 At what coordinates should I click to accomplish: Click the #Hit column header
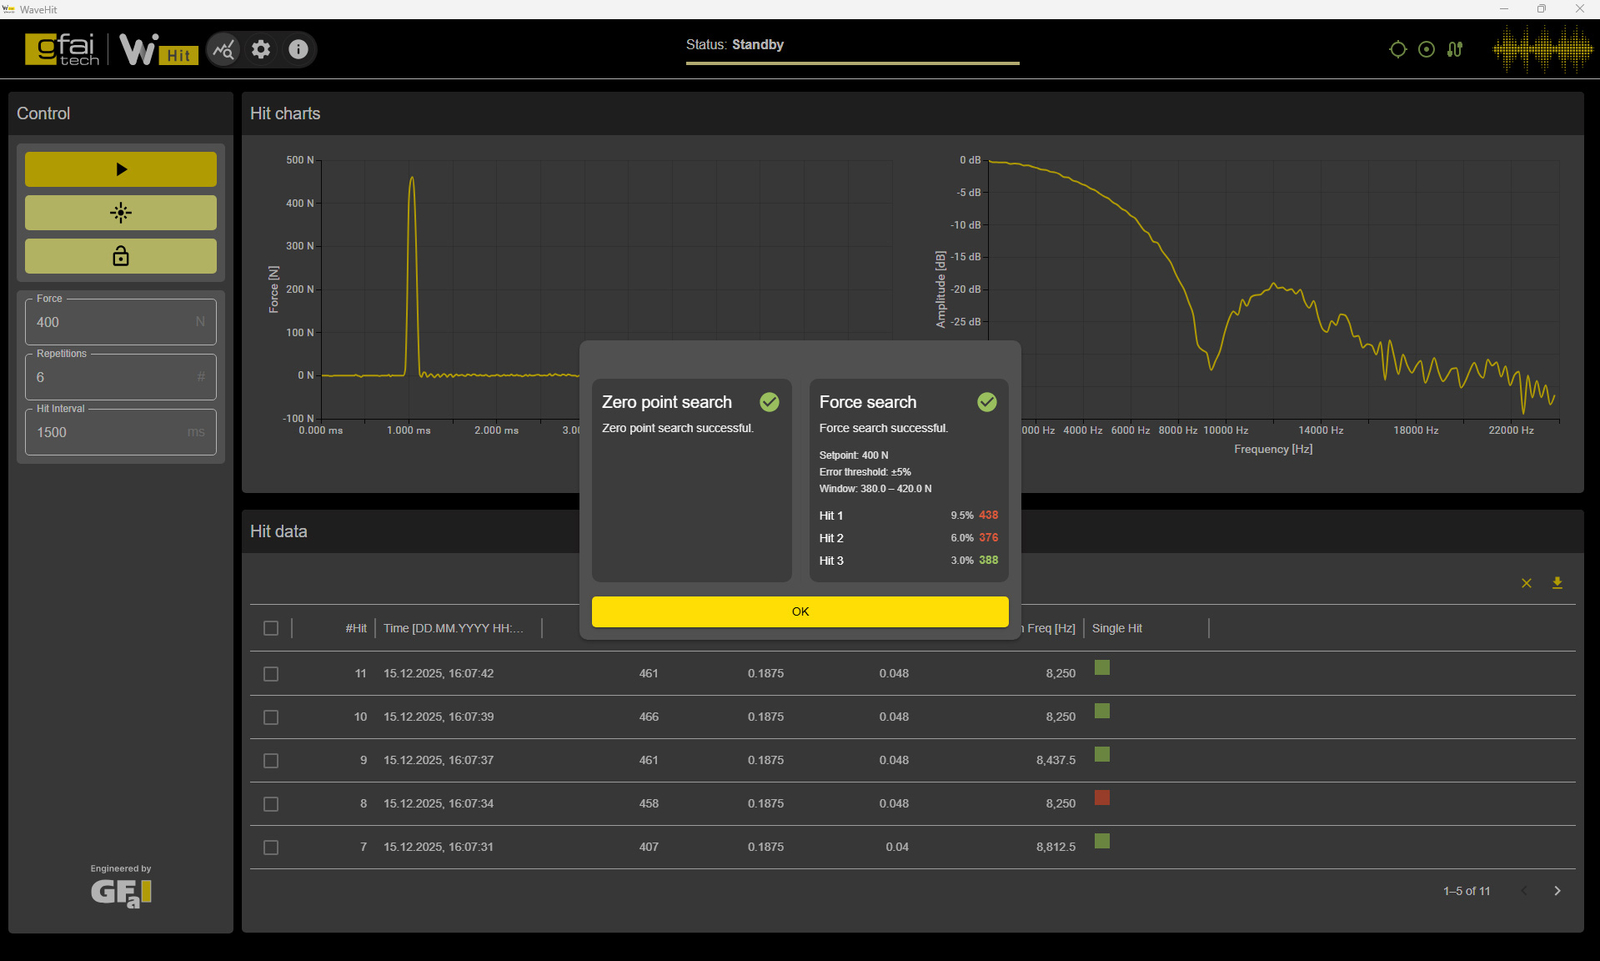tap(356, 628)
